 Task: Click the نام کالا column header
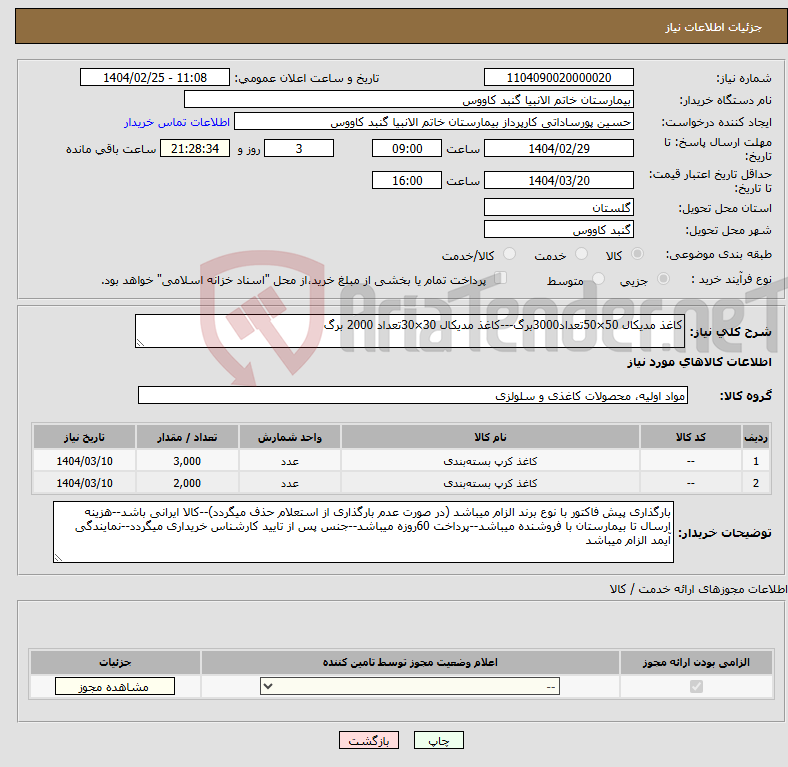(x=490, y=437)
